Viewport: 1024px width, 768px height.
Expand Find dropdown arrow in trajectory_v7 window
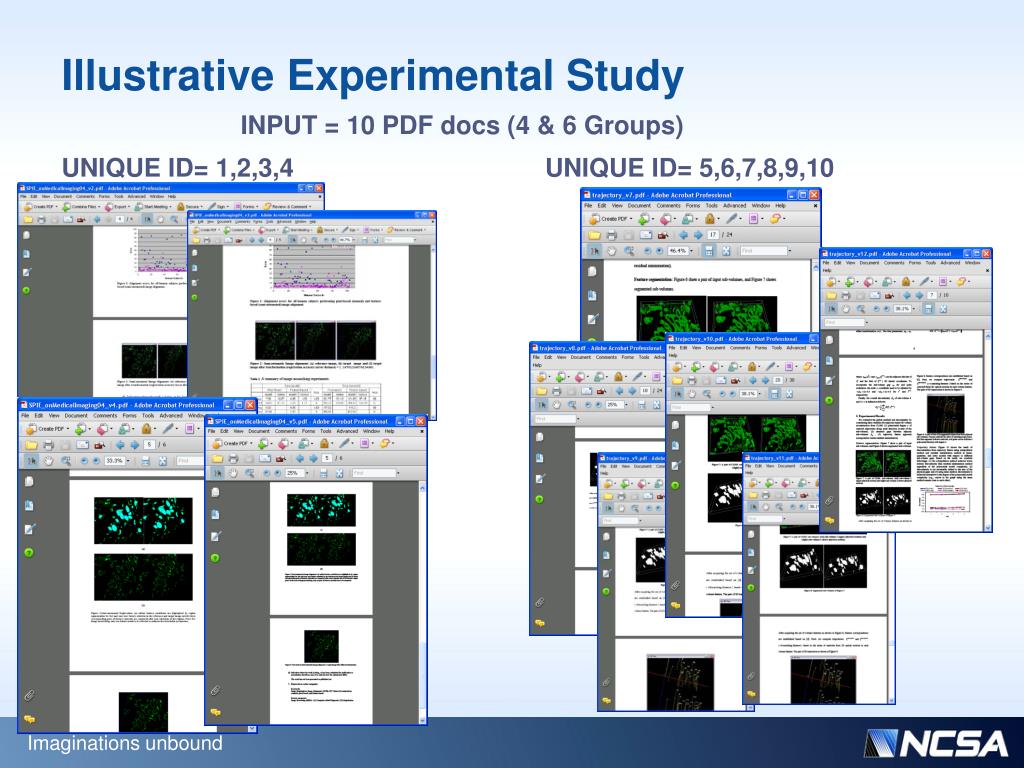coord(790,251)
